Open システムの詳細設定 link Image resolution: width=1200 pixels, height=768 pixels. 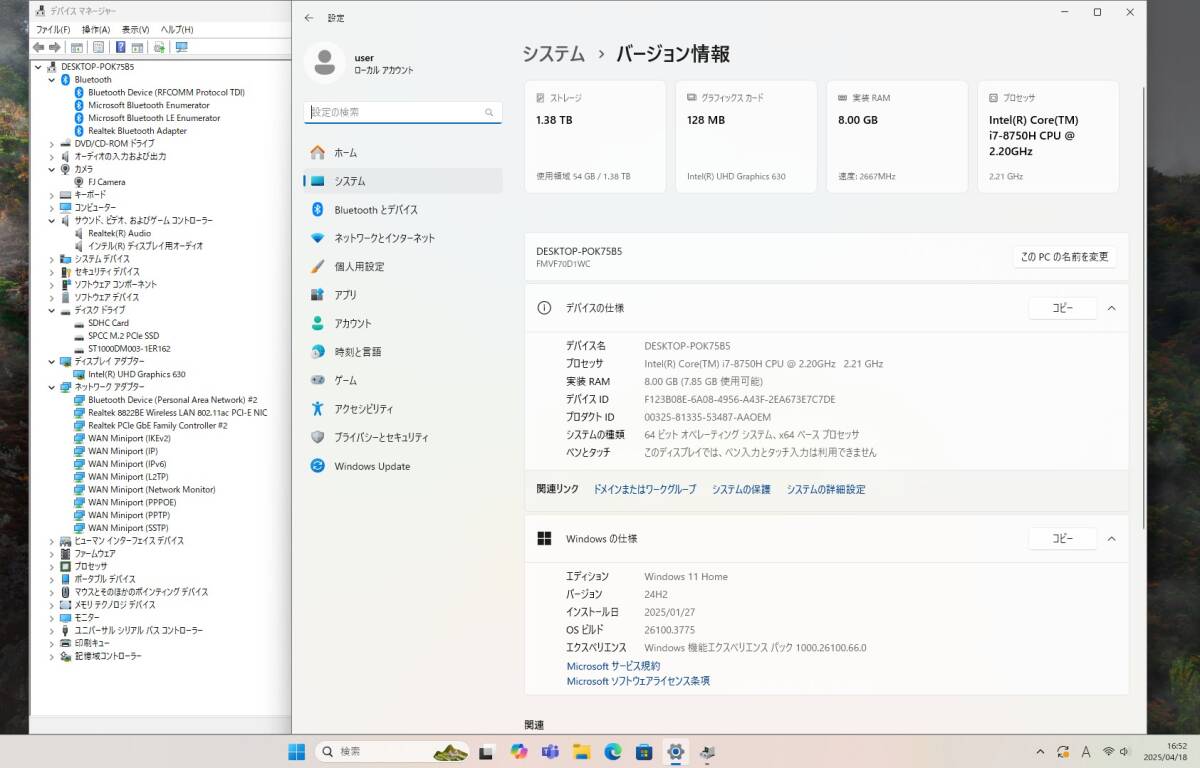click(x=826, y=490)
